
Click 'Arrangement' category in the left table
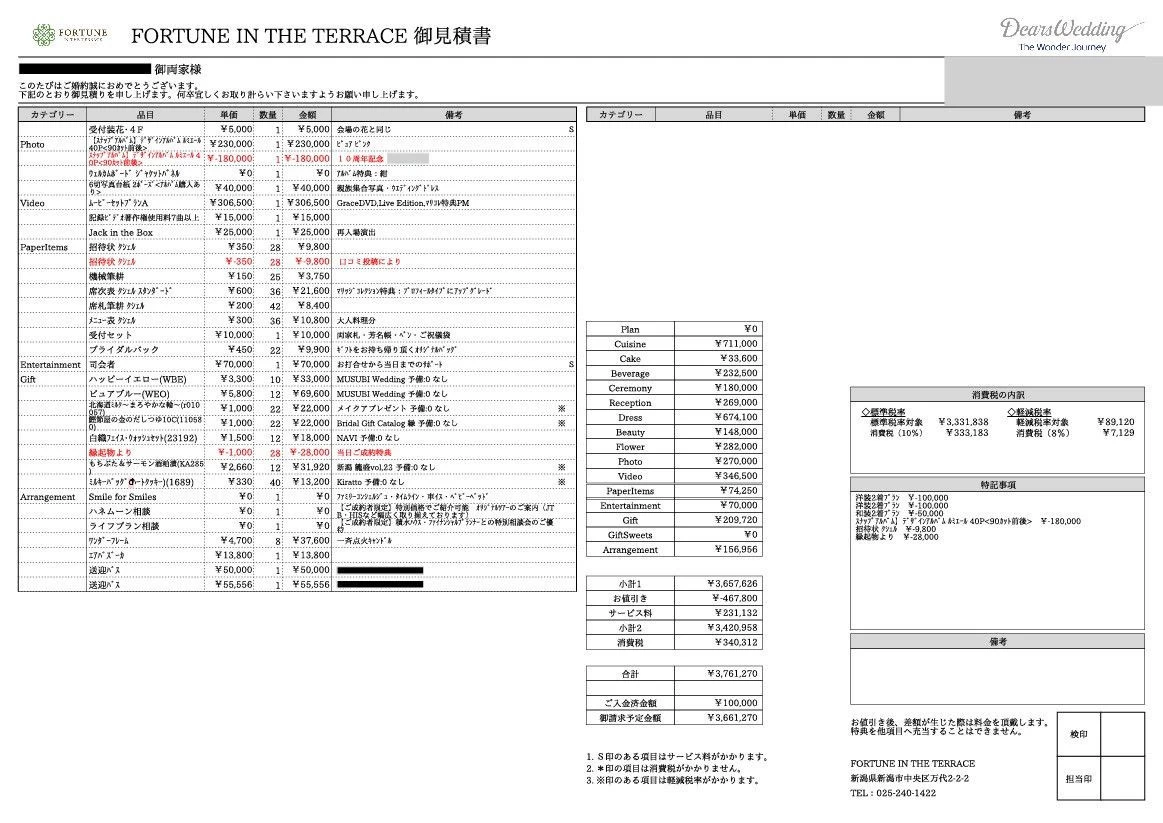coord(47,497)
